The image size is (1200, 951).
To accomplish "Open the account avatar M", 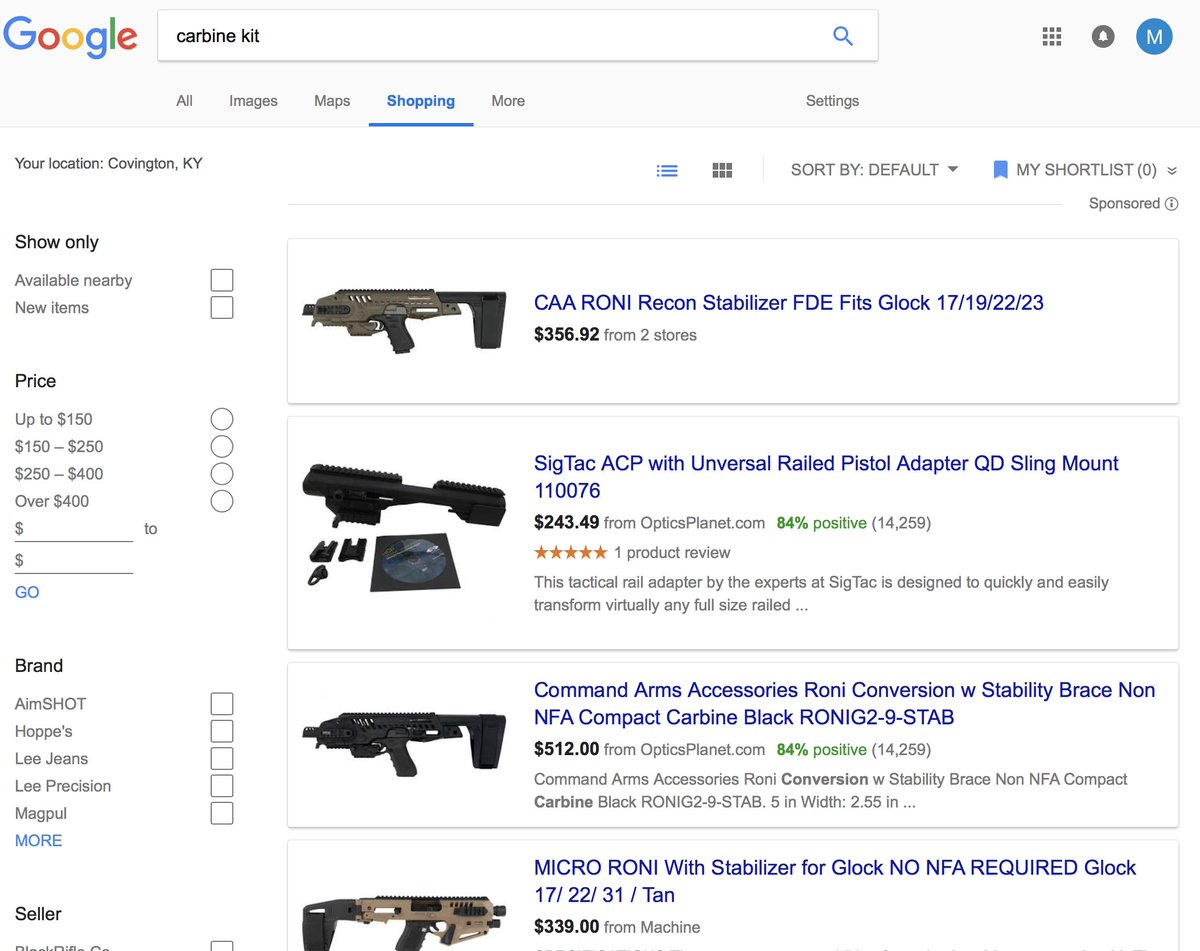I will point(1154,37).
